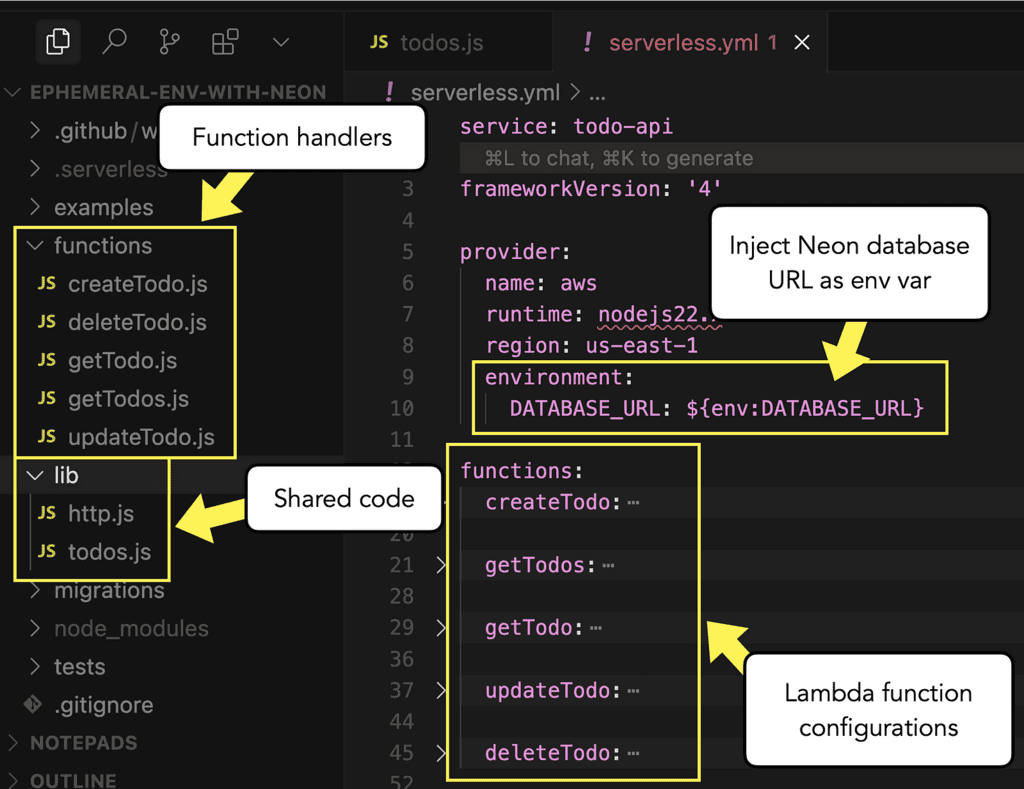The image size is (1024, 789).
Task: Click serverless.yml in the breadcrumb path
Action: pos(485,93)
